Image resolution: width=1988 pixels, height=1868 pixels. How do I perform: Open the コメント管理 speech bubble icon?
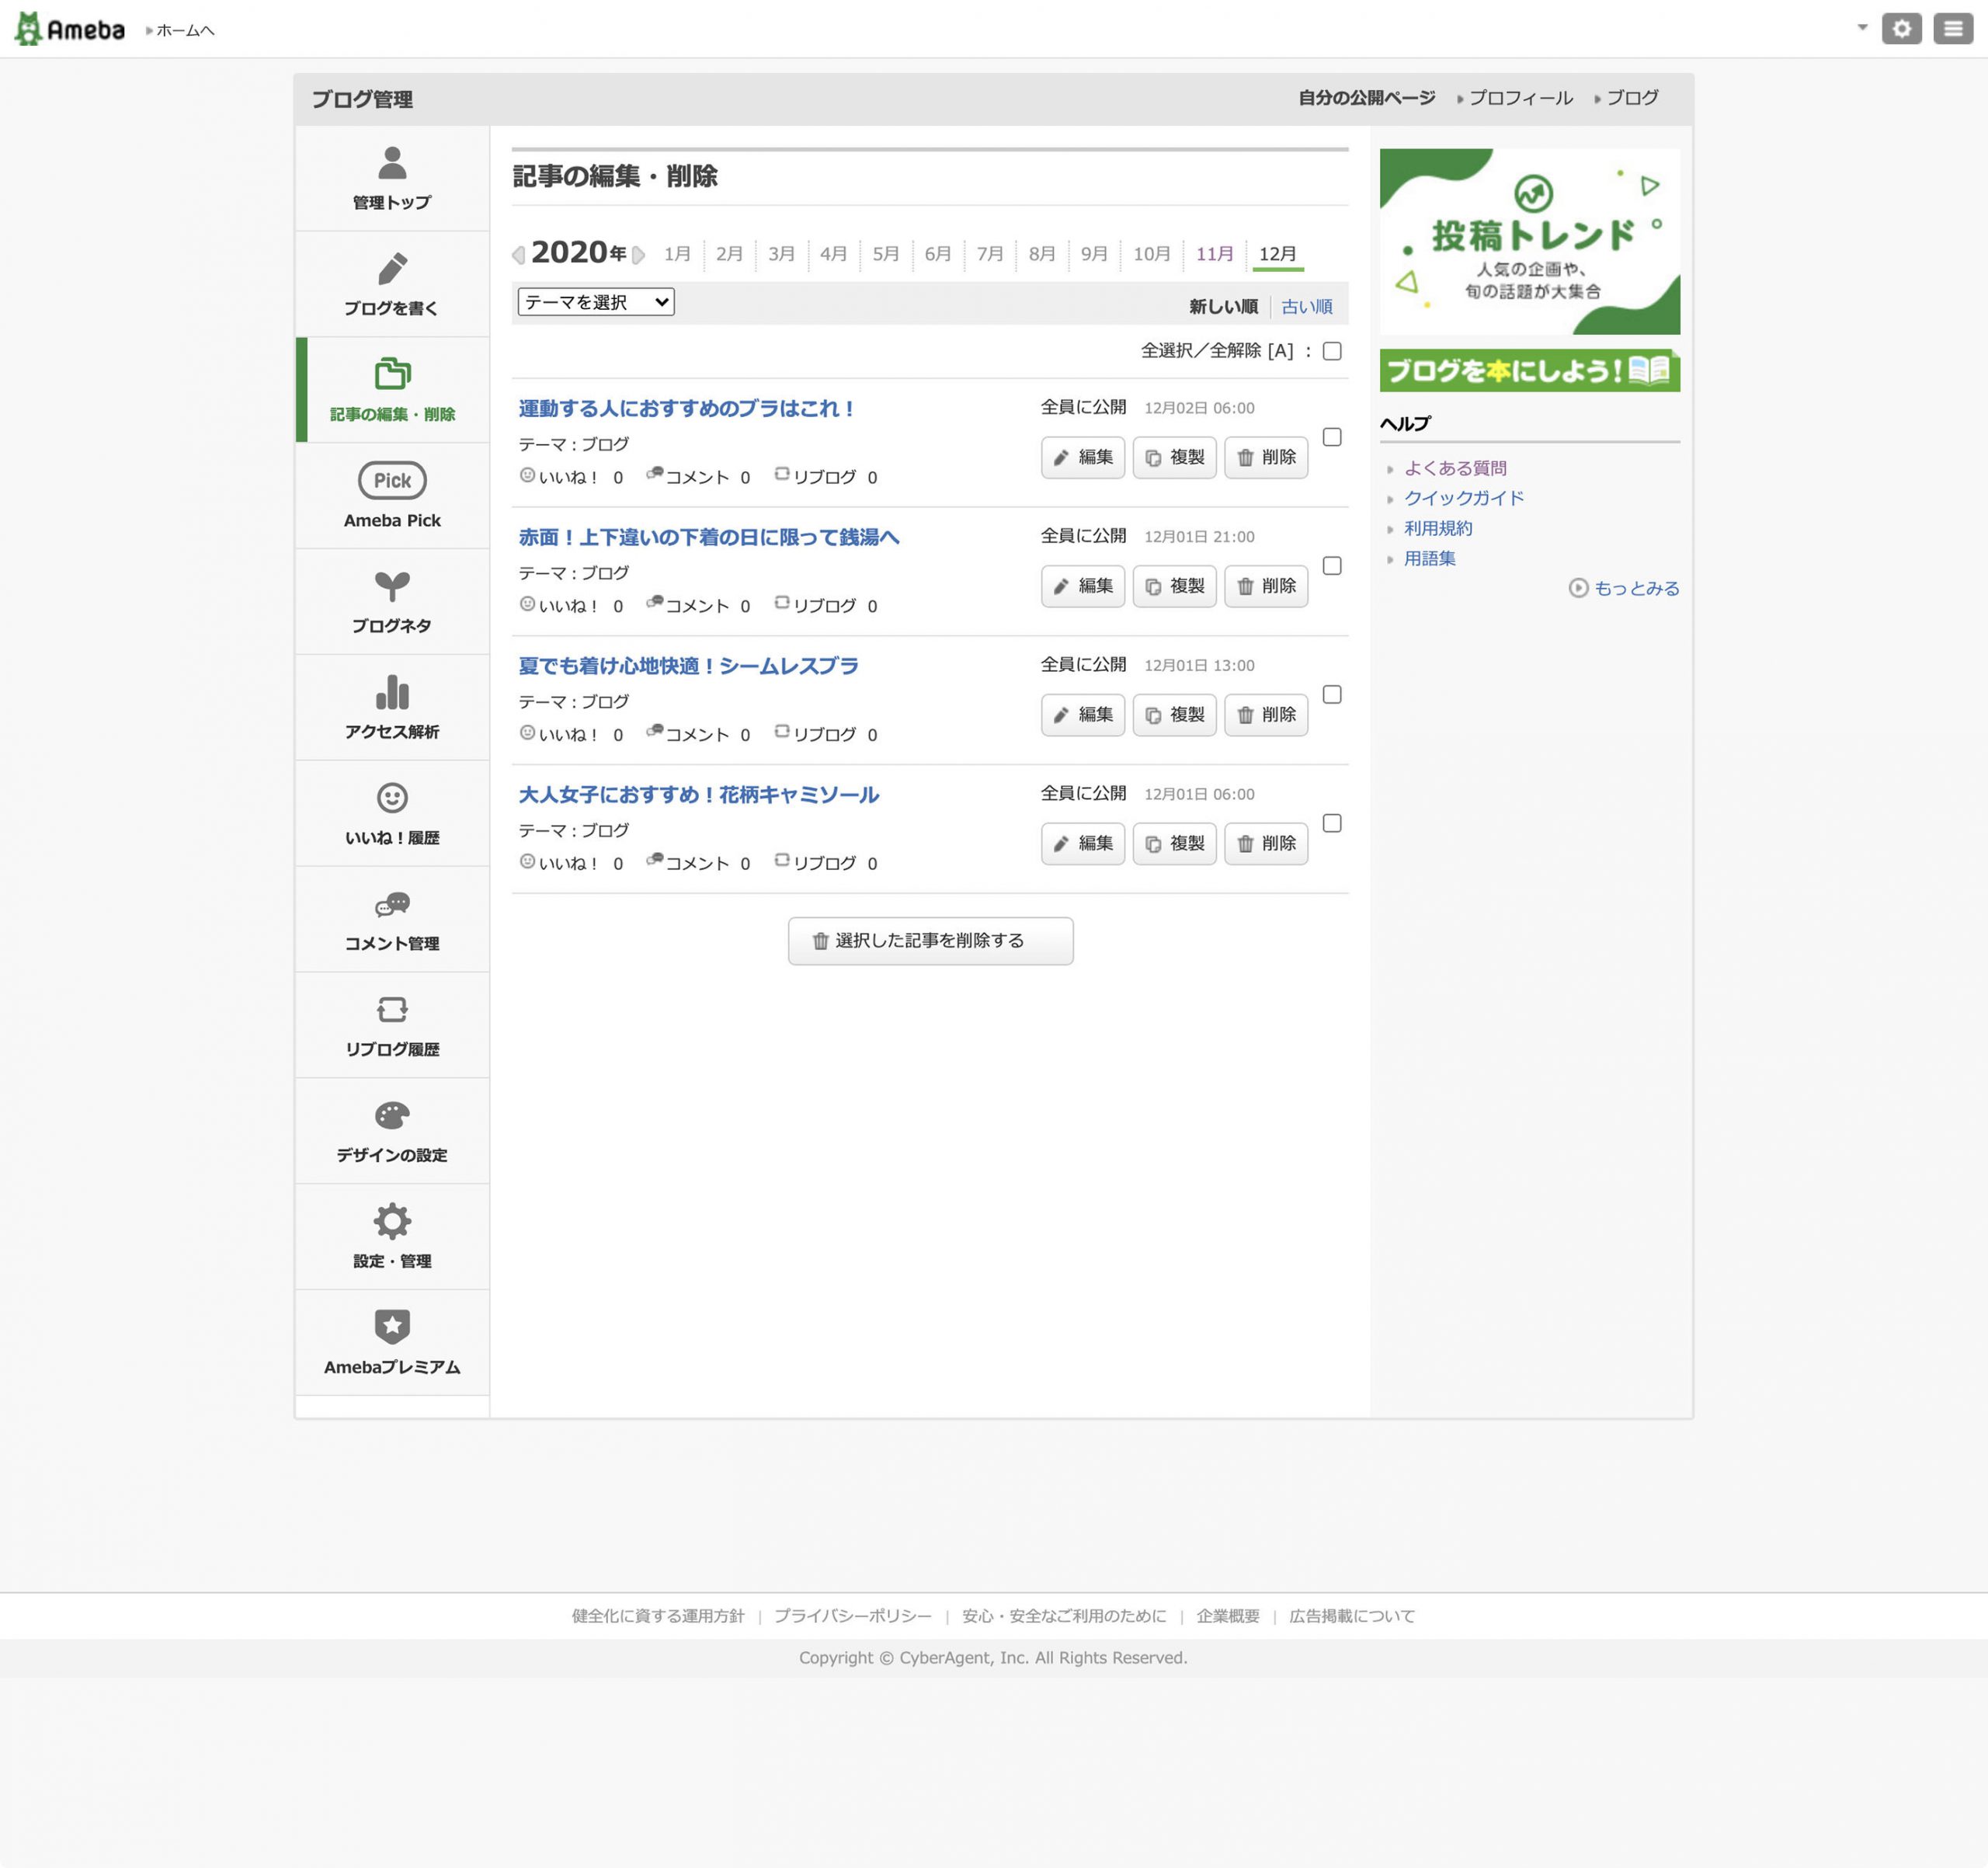(x=392, y=904)
